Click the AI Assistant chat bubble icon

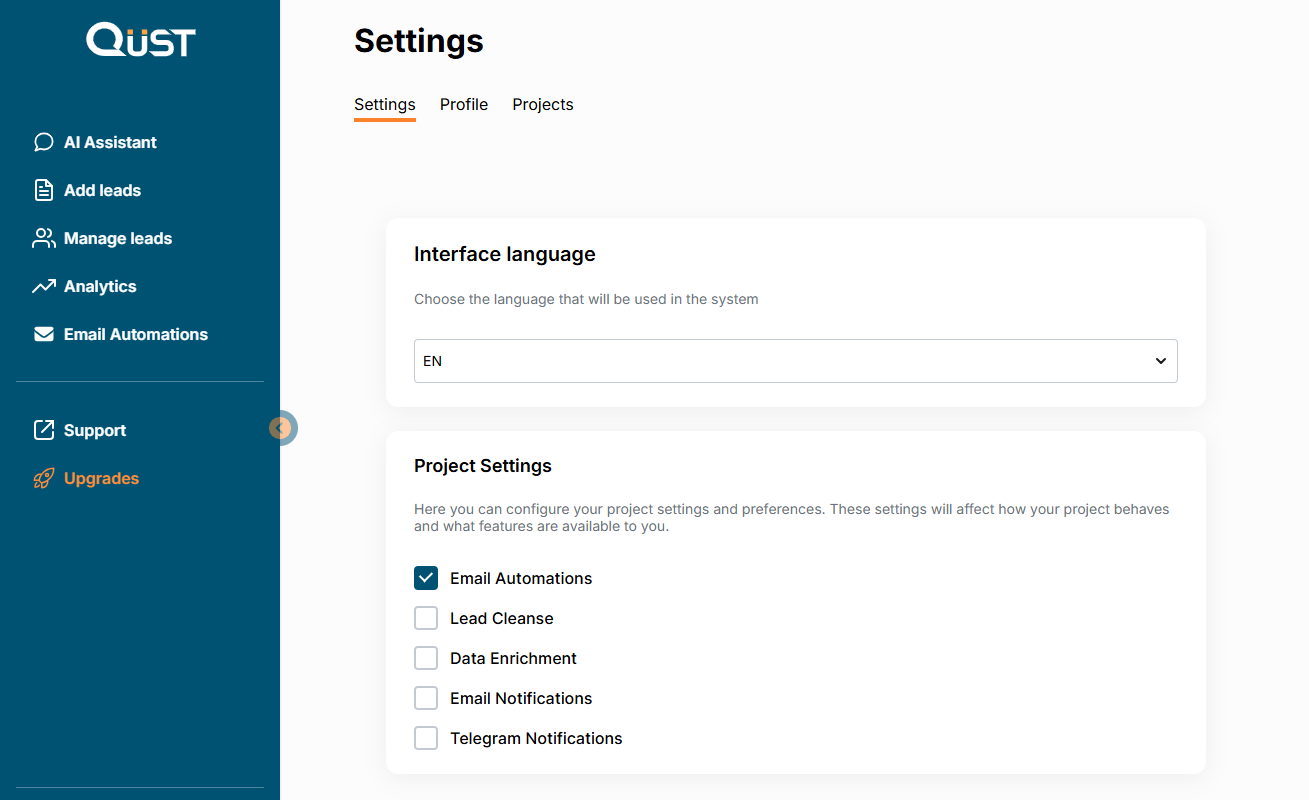pos(43,142)
